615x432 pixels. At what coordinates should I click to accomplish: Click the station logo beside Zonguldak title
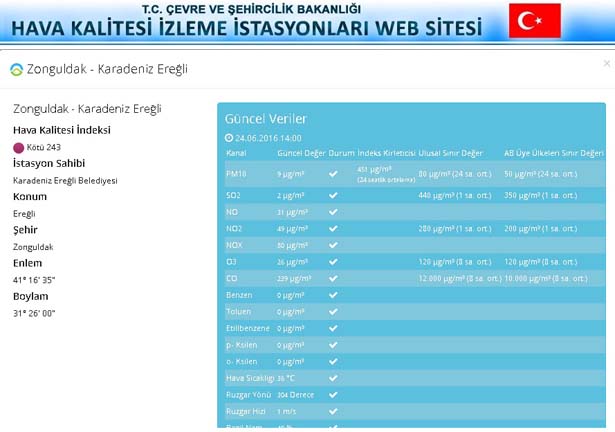coord(16,69)
